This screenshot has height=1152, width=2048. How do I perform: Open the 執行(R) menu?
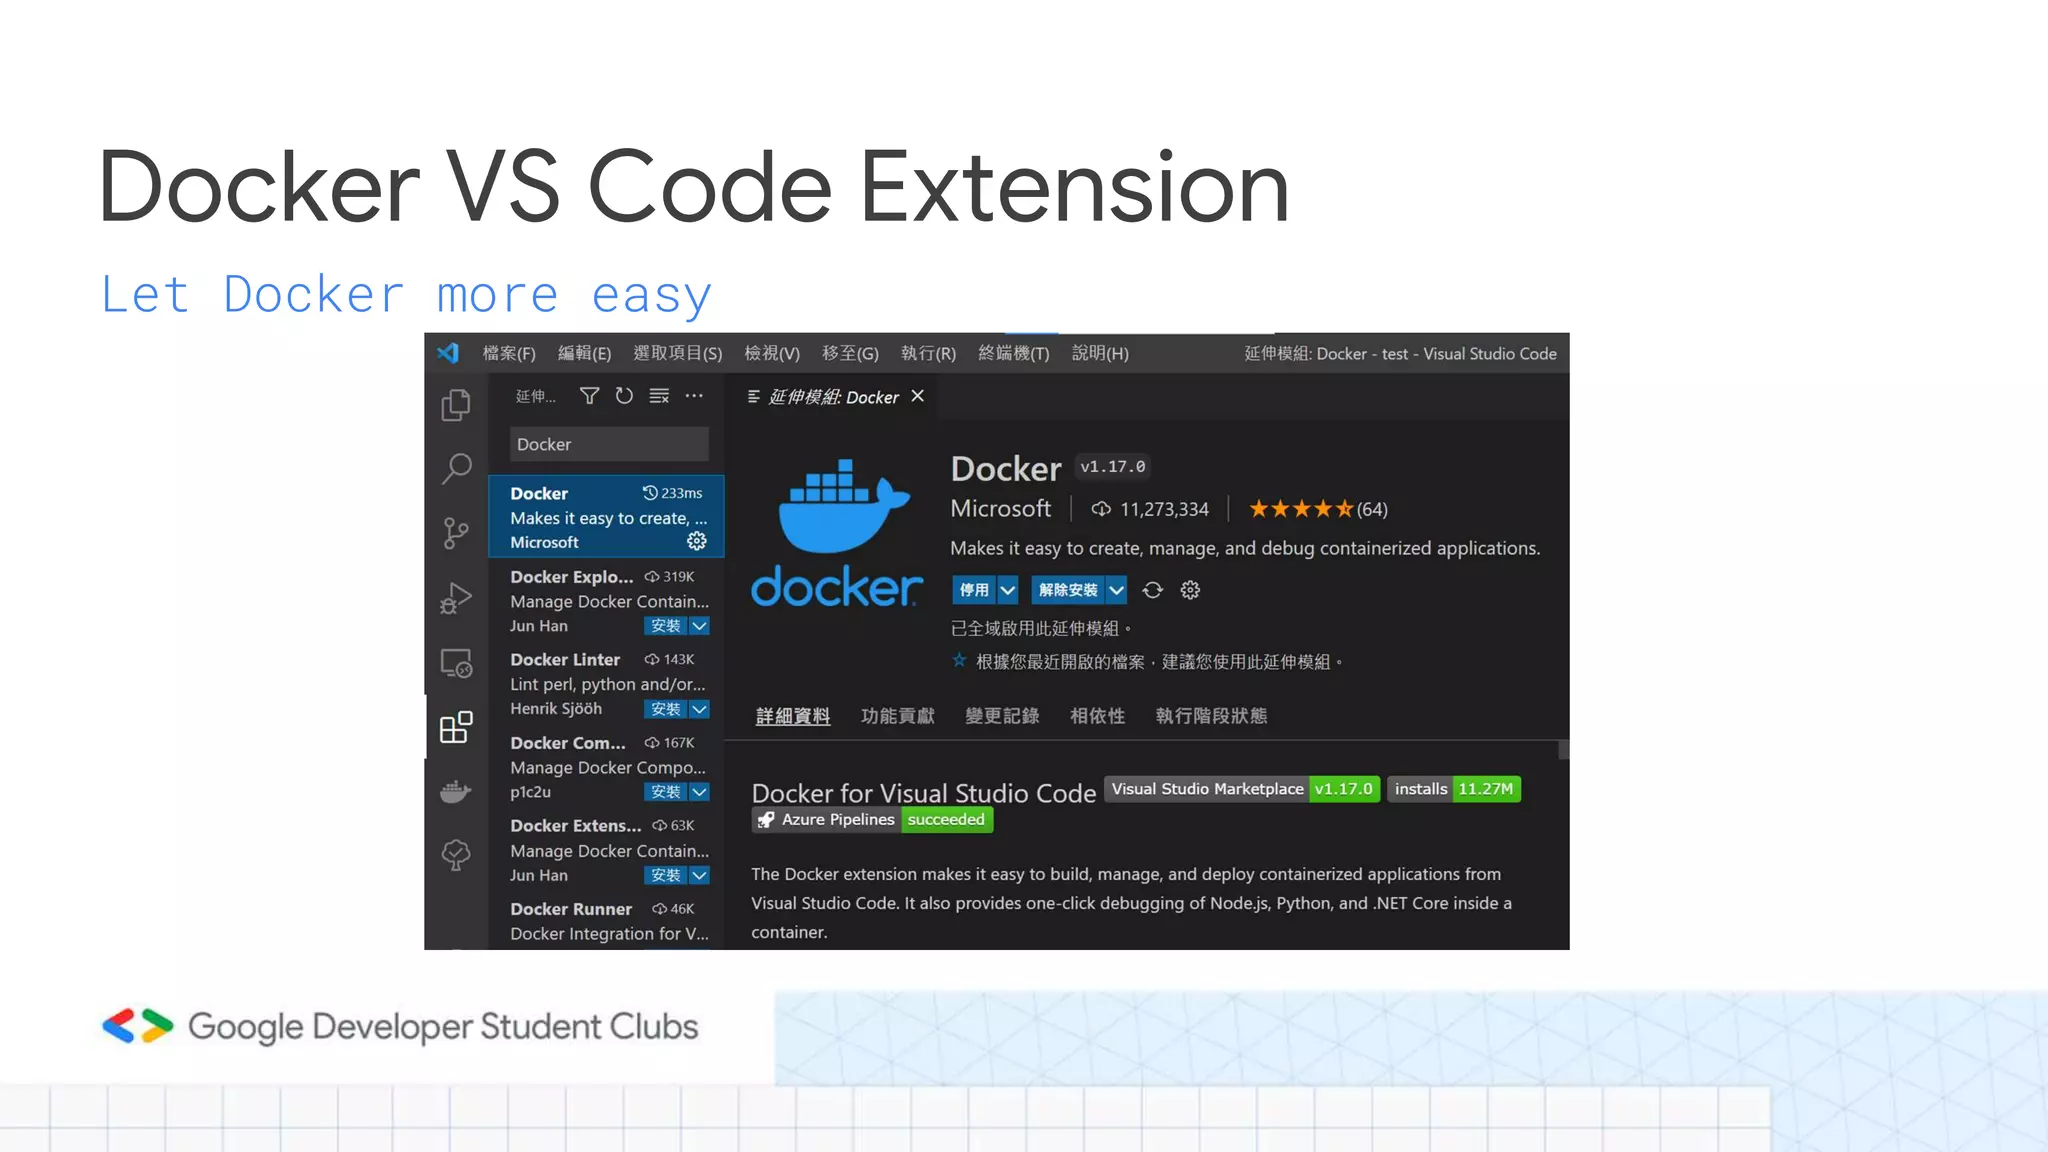tap(928, 353)
